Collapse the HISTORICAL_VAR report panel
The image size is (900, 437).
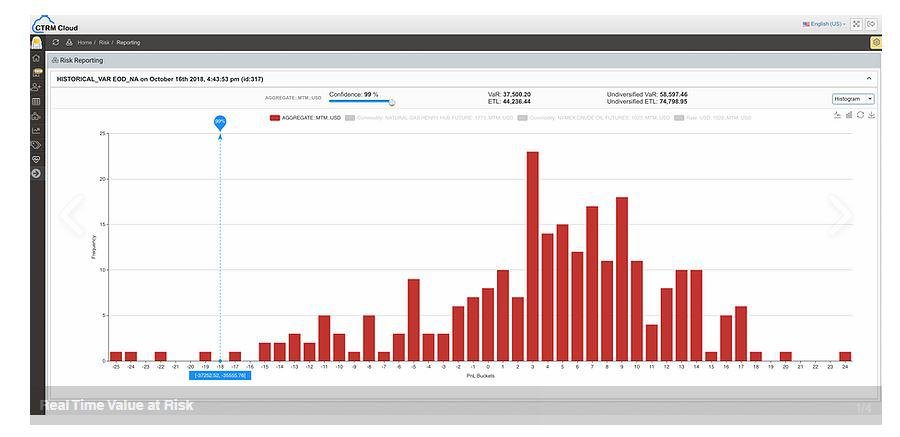(868, 78)
